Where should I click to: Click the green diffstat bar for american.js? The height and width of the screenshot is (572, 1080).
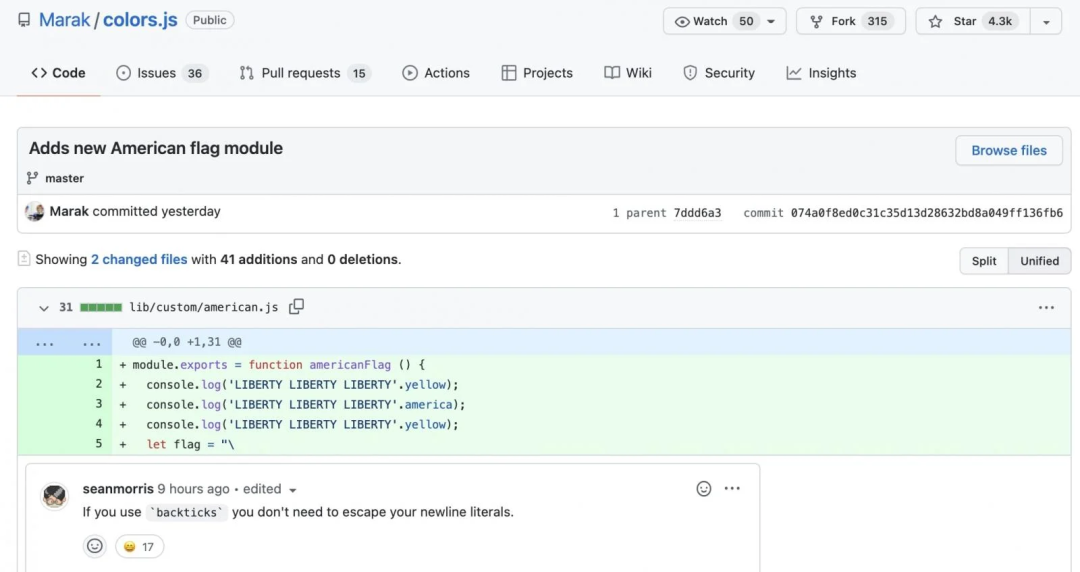click(101, 307)
